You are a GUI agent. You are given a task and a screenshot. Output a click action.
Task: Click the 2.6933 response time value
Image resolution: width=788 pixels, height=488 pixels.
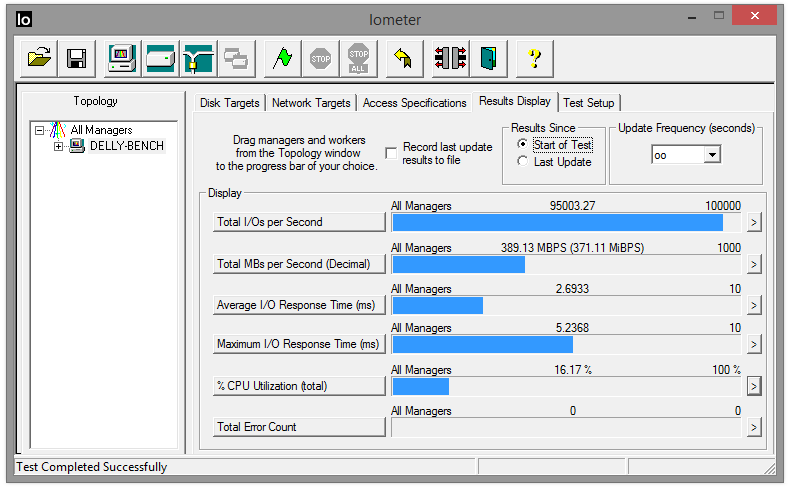572,289
